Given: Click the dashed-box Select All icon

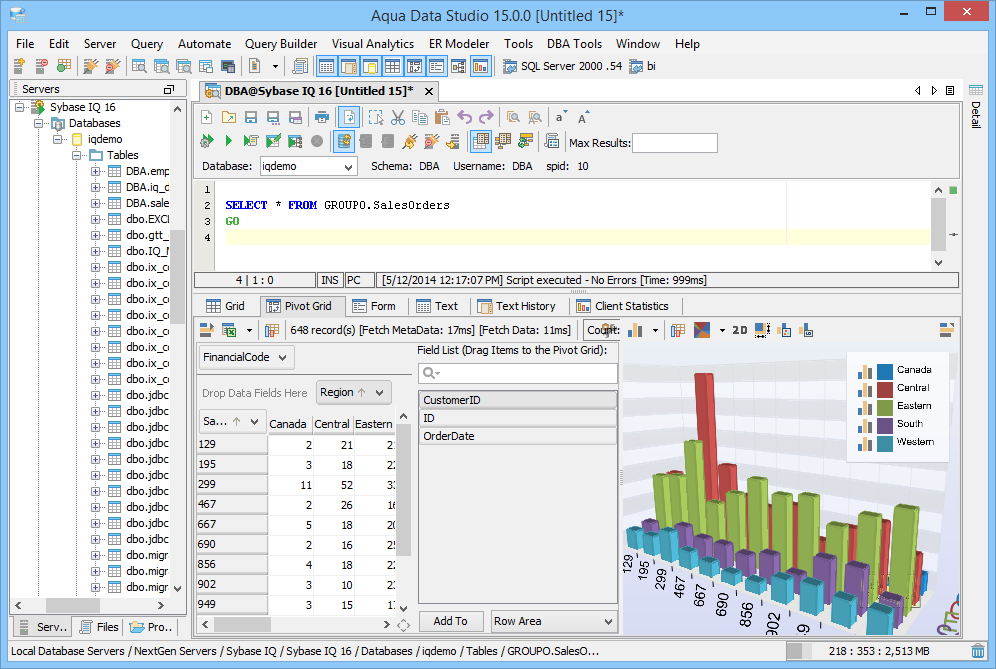Looking at the screenshot, I should pyautogui.click(x=376, y=117).
